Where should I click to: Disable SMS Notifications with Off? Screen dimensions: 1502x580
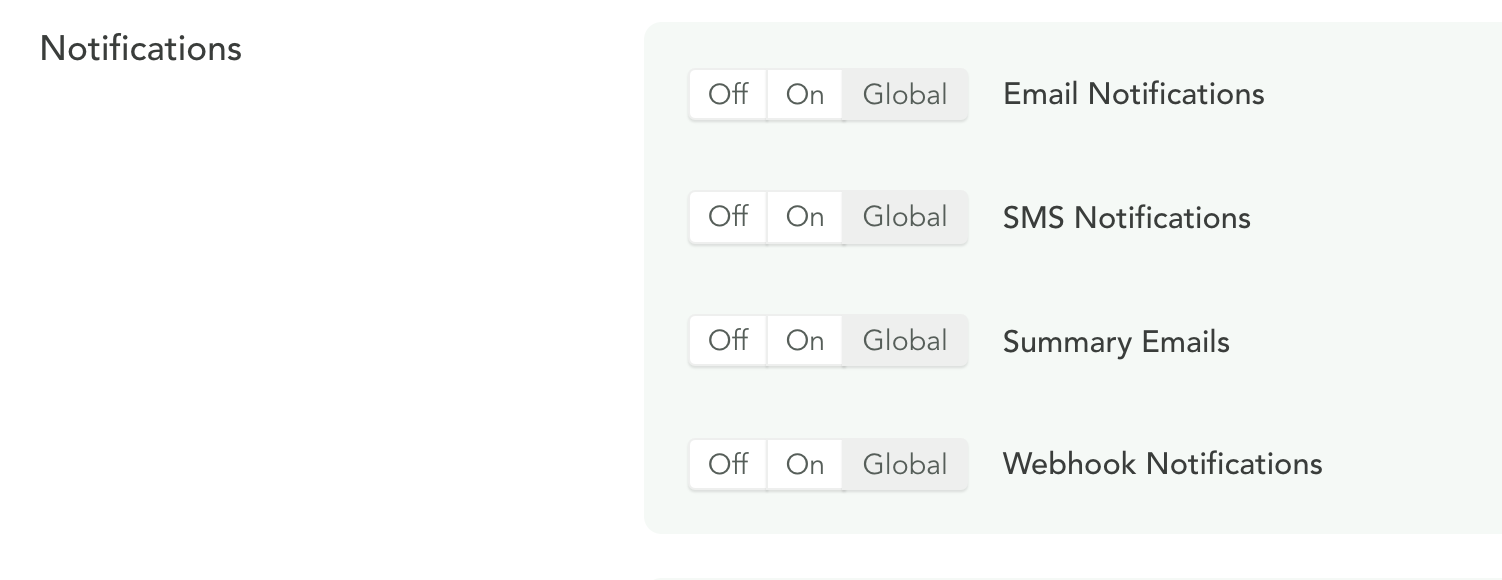click(x=728, y=217)
